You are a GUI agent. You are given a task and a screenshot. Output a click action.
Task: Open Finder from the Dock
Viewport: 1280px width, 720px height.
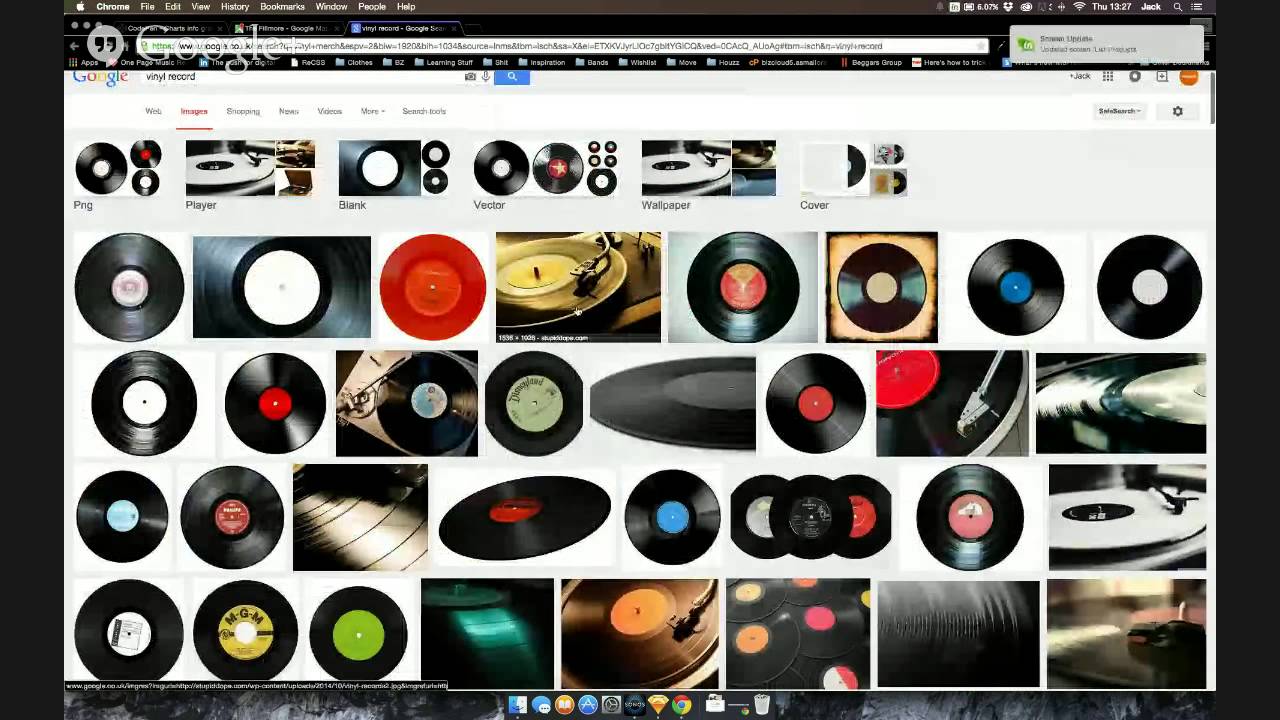point(518,705)
